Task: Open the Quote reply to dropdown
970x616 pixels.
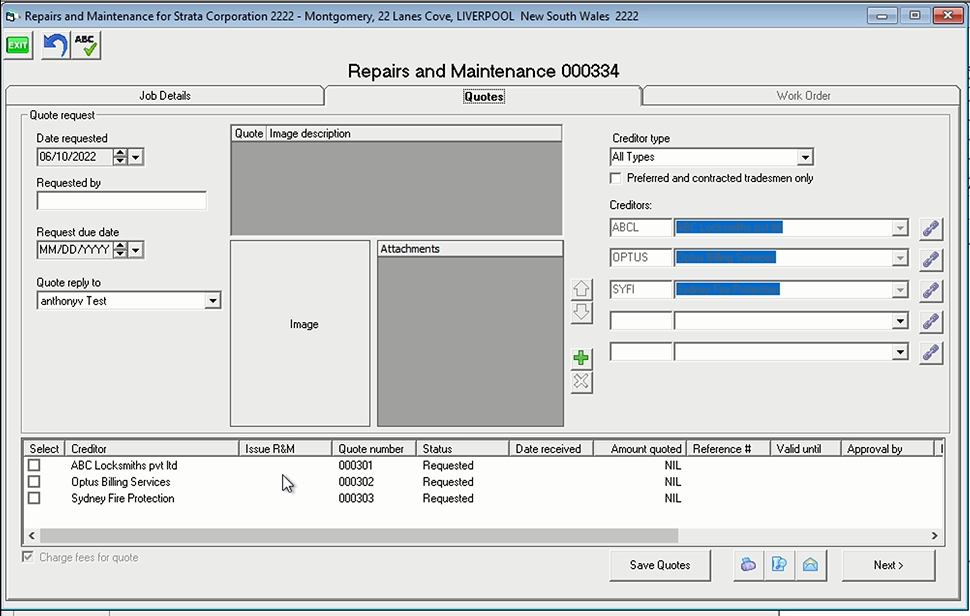Action: click(212, 301)
